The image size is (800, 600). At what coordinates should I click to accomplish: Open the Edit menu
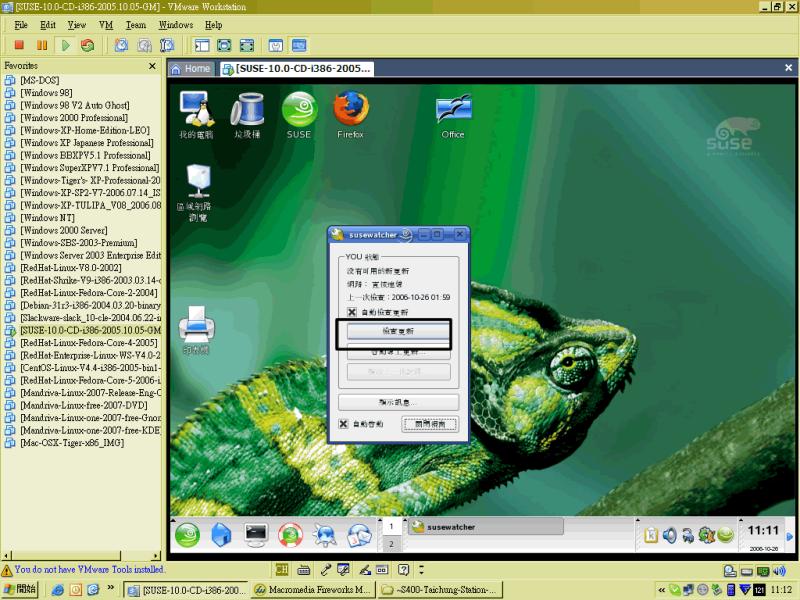(48, 25)
